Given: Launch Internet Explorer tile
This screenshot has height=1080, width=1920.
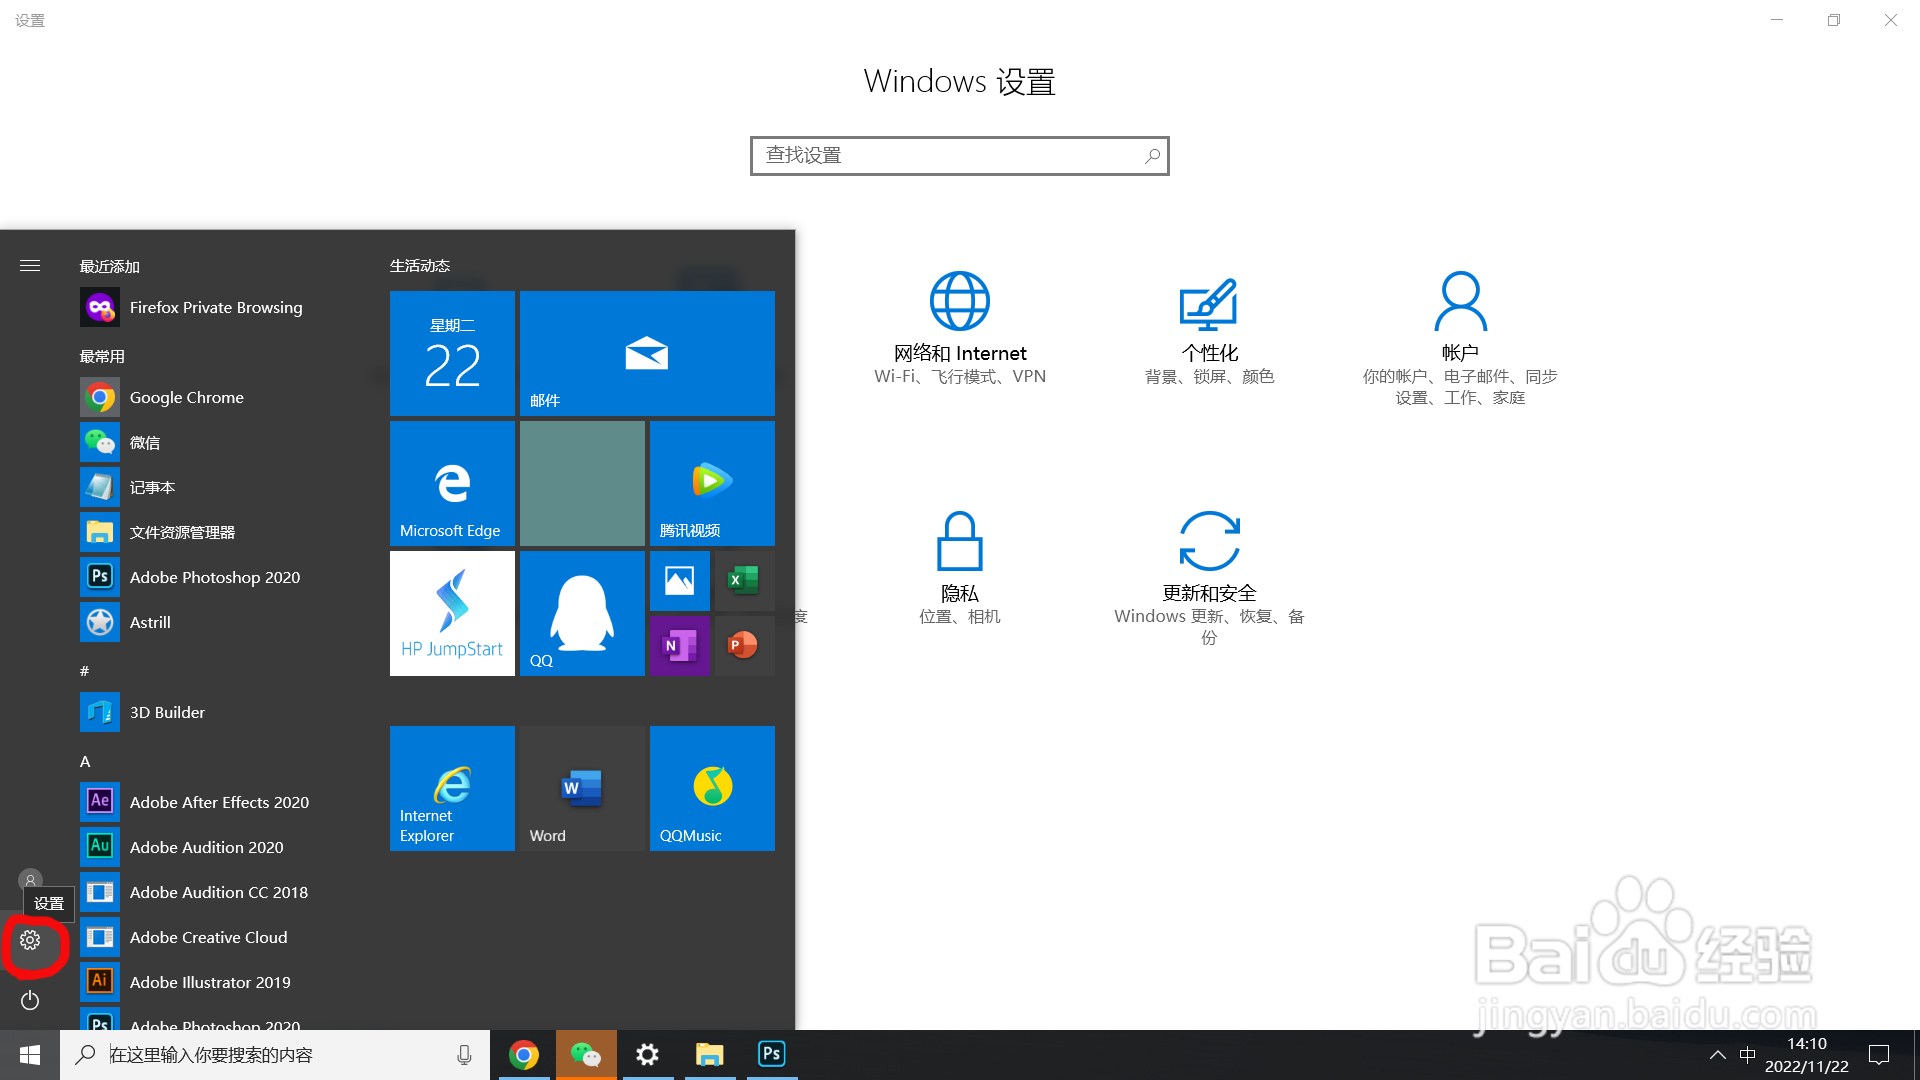Looking at the screenshot, I should pos(452,788).
